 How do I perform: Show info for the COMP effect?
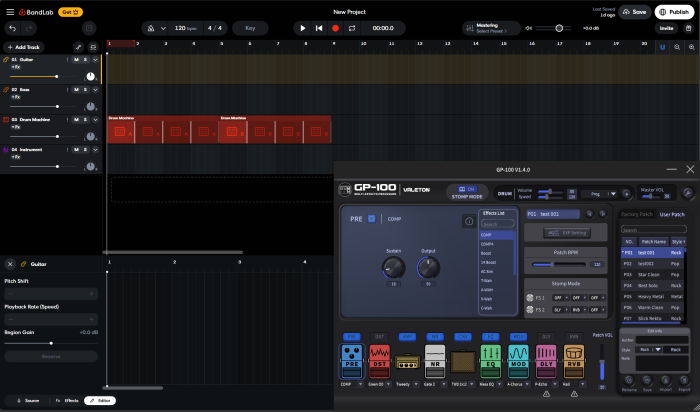click(x=469, y=221)
